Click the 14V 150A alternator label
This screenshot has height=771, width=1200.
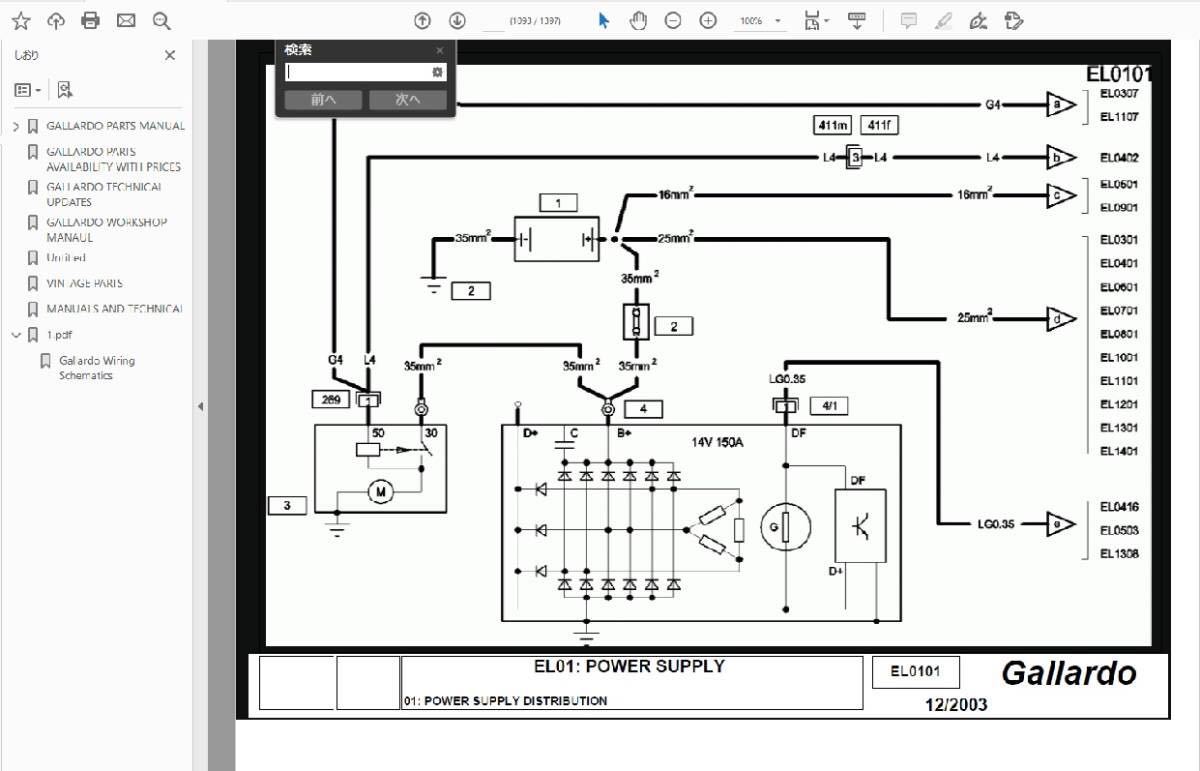(x=717, y=441)
